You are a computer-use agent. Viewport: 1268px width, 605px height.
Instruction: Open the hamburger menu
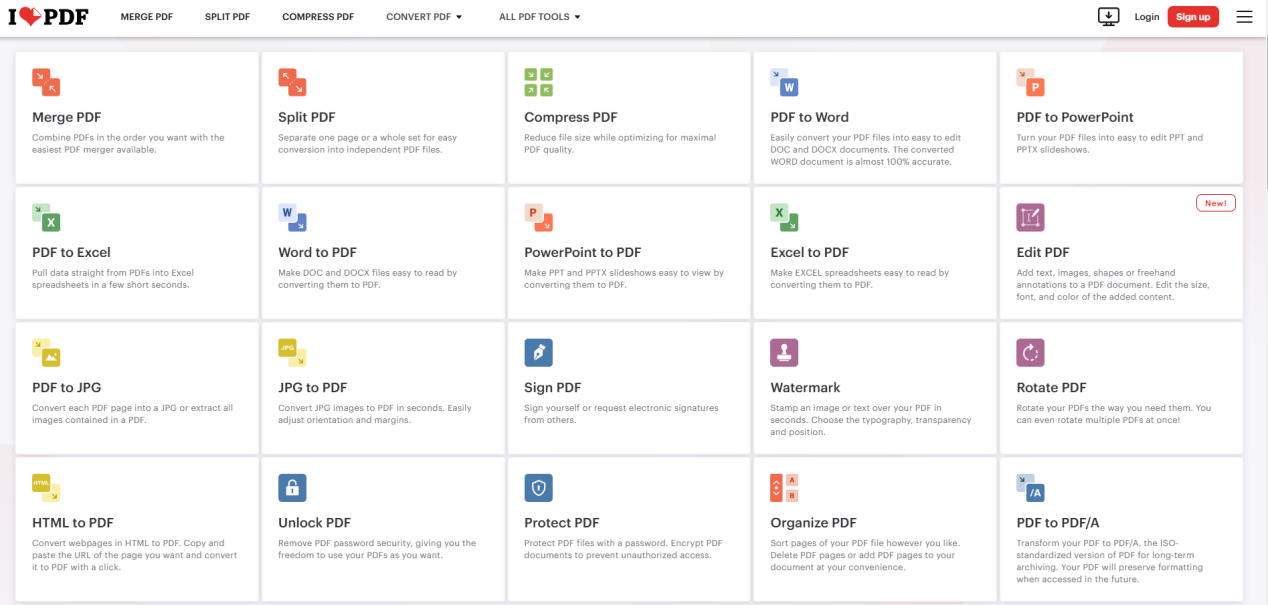[1244, 17]
